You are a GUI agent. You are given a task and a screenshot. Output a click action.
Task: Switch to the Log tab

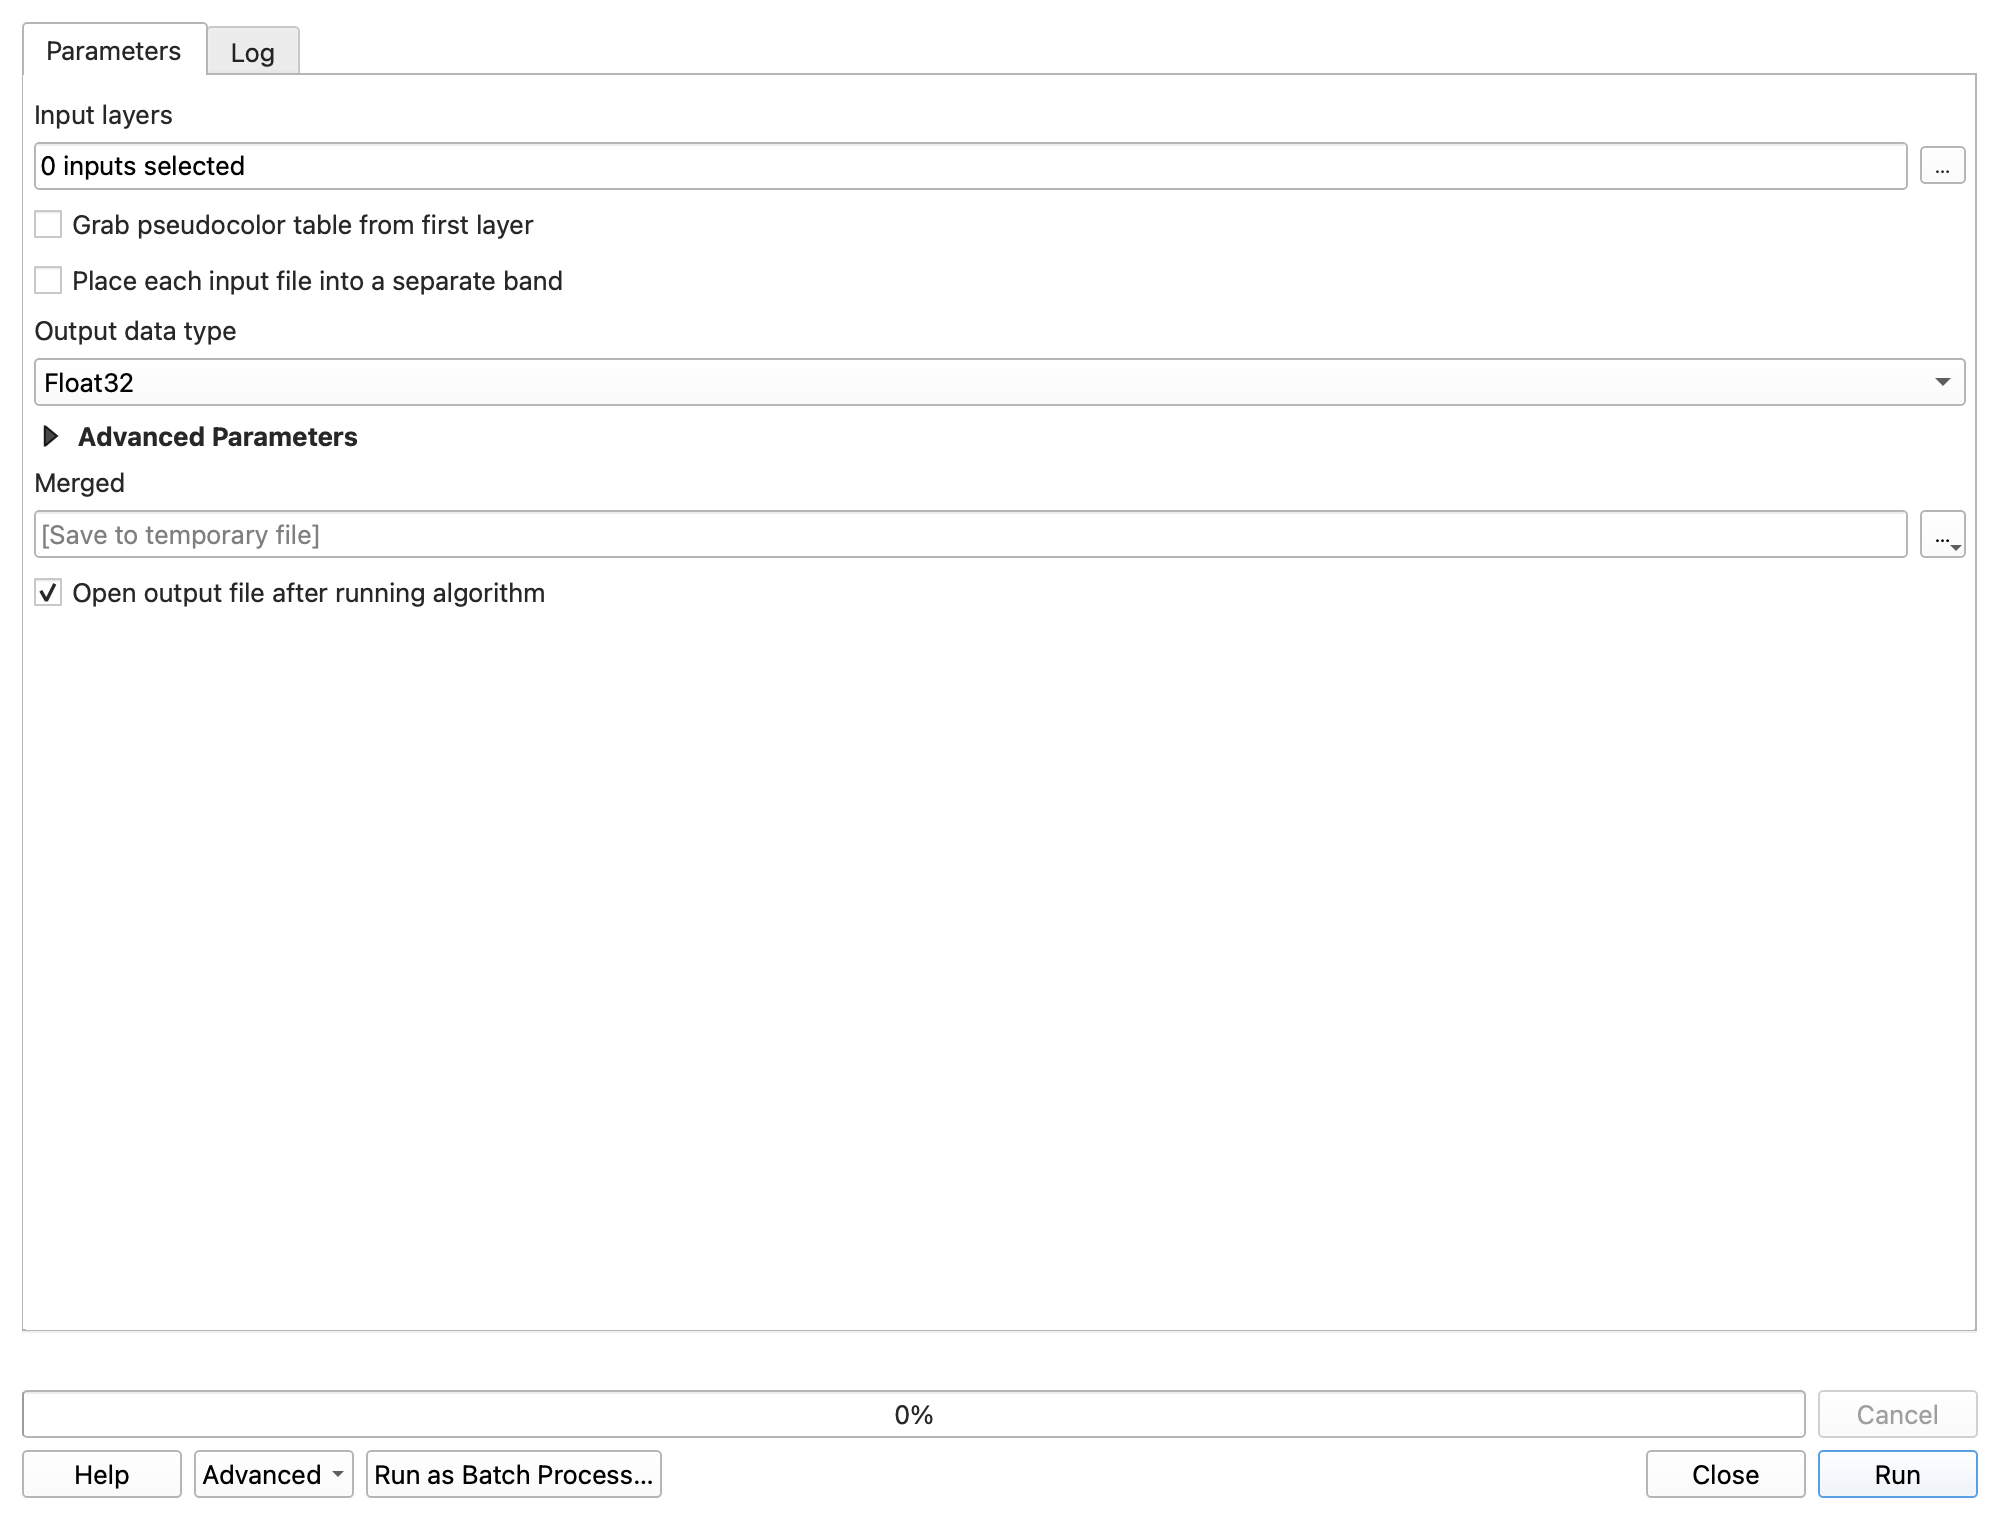(x=252, y=52)
